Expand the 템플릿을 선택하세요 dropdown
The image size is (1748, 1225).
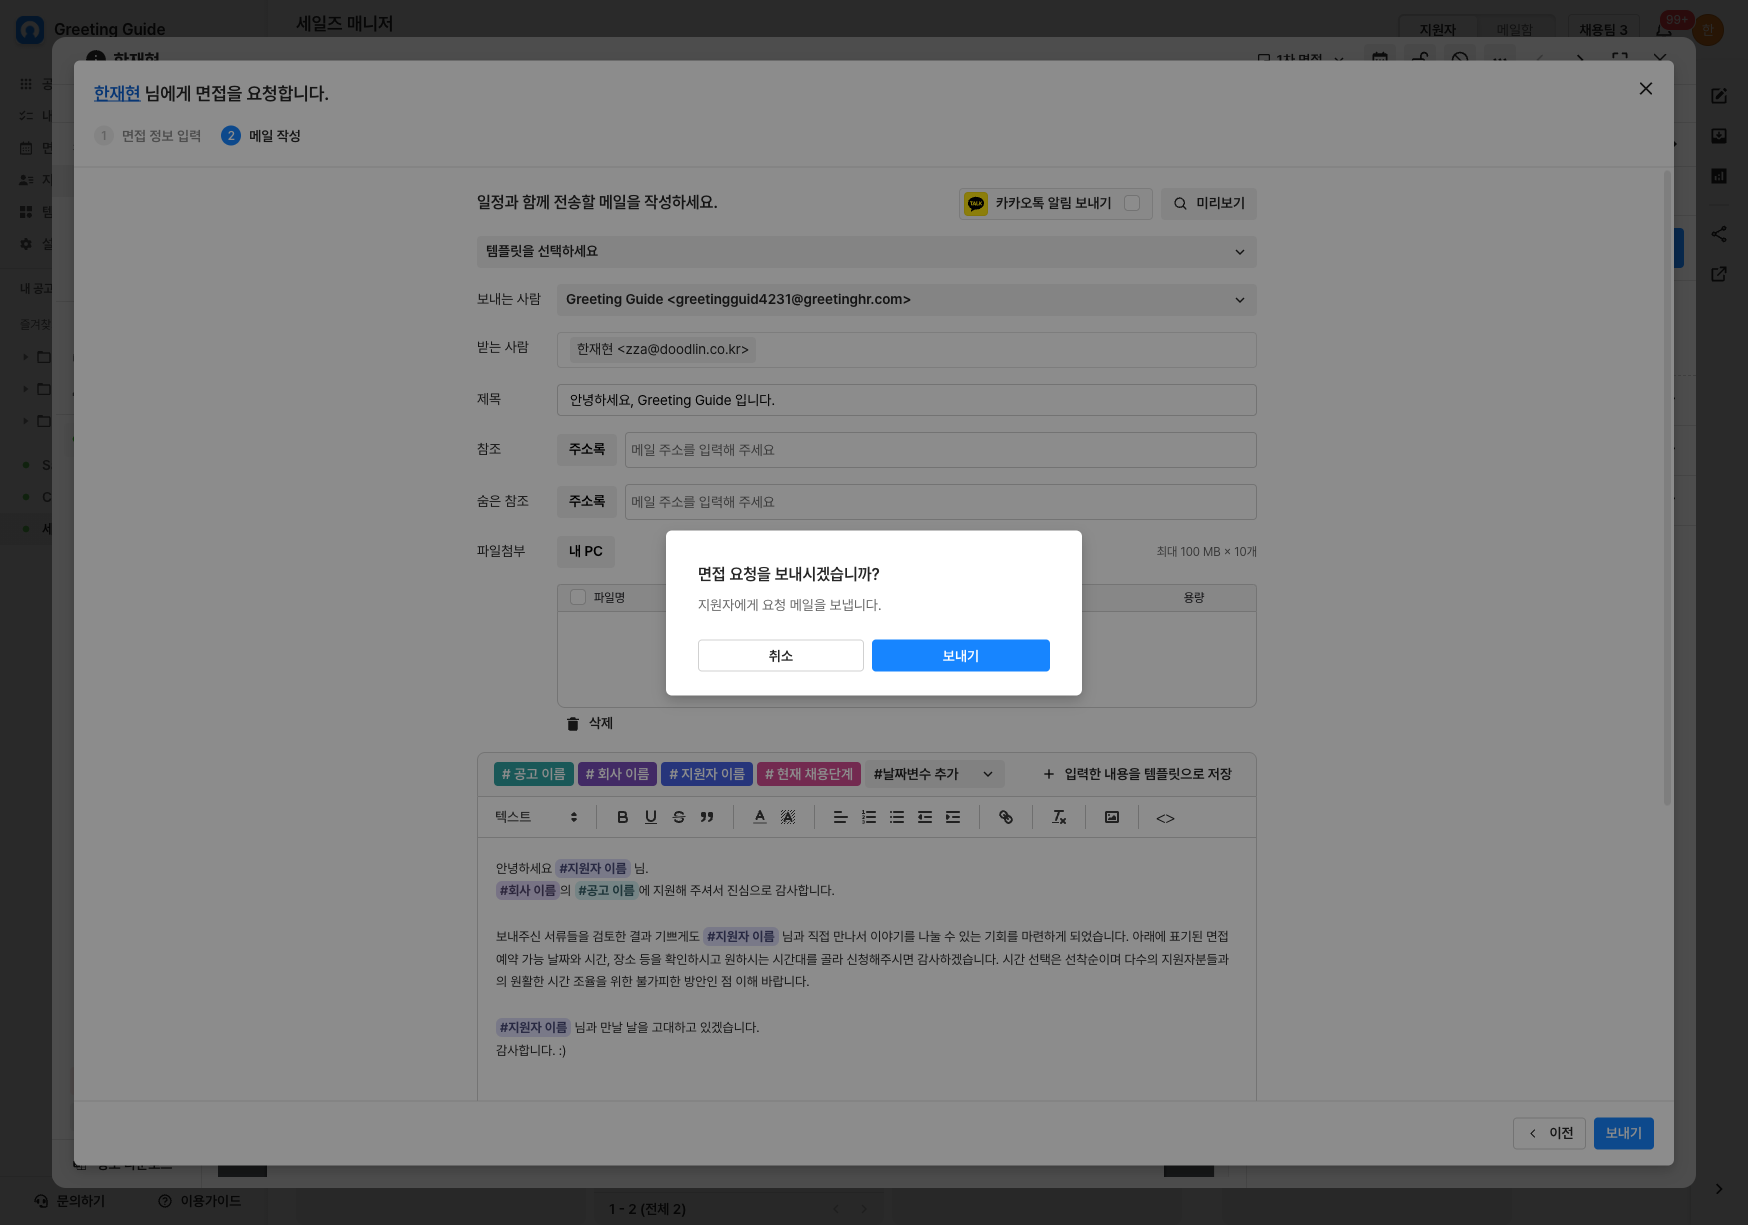[866, 252]
